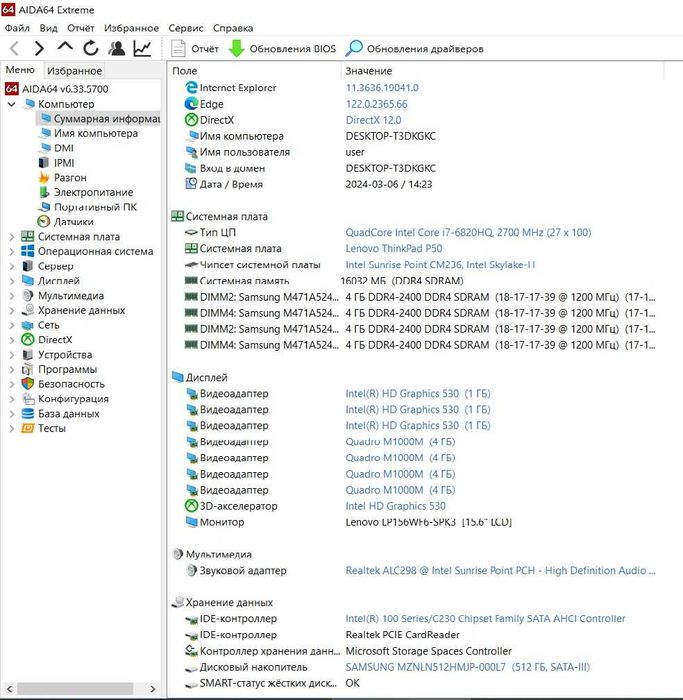This screenshot has height=700, width=683.
Task: Open the Realtek ALC298 audio link
Action: pos(500,571)
